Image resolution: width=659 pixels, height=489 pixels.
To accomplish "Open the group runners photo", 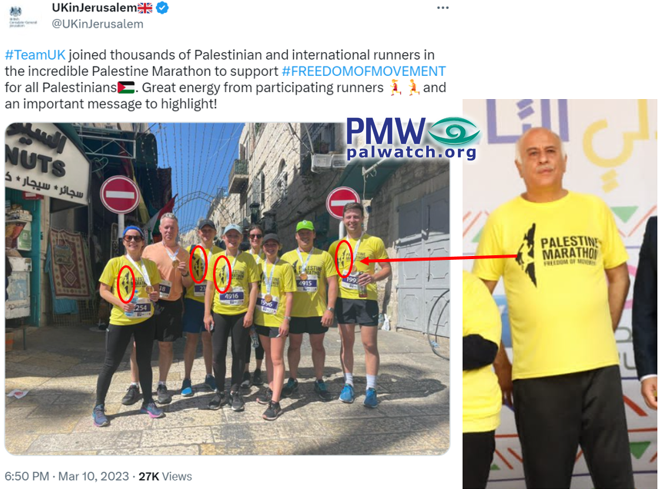I will (x=227, y=289).
